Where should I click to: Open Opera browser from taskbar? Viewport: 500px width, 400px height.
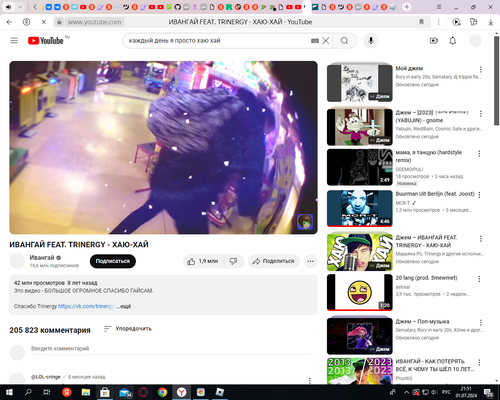[143, 392]
